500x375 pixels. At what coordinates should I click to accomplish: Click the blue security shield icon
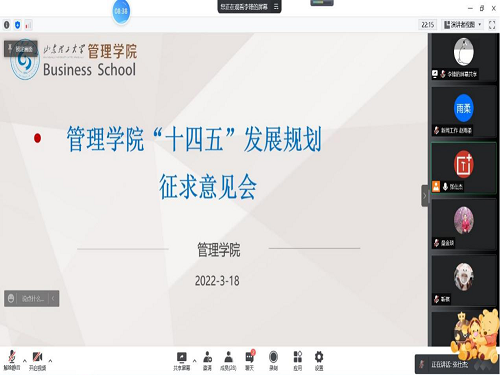tap(18, 25)
